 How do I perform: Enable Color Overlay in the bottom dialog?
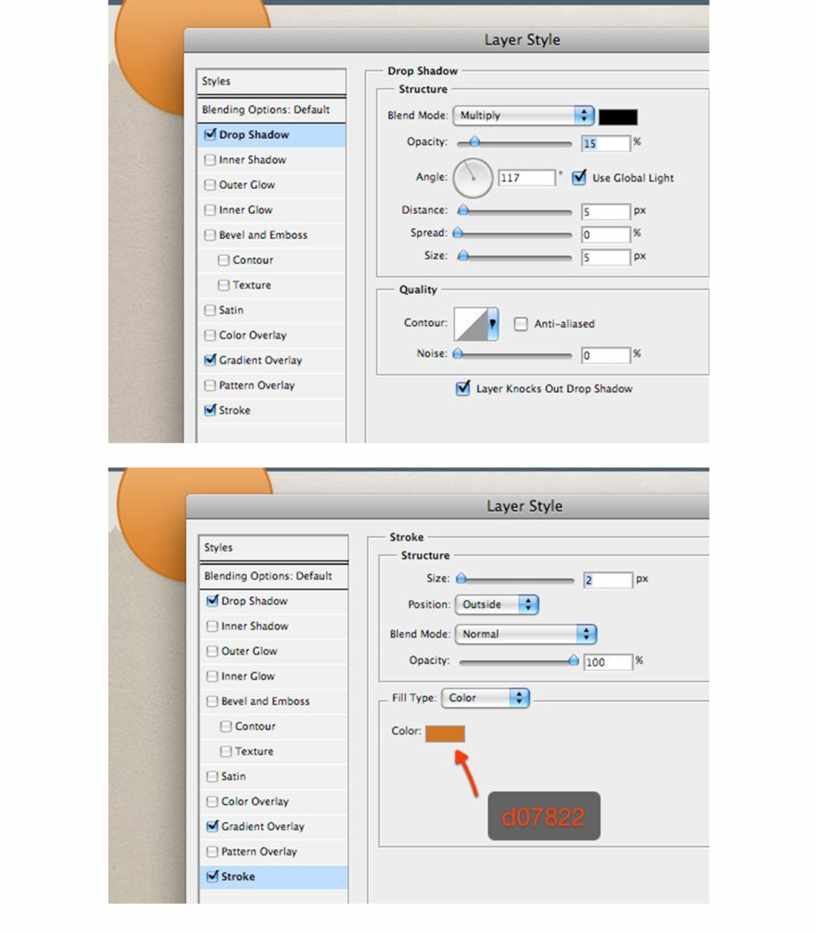coord(212,801)
